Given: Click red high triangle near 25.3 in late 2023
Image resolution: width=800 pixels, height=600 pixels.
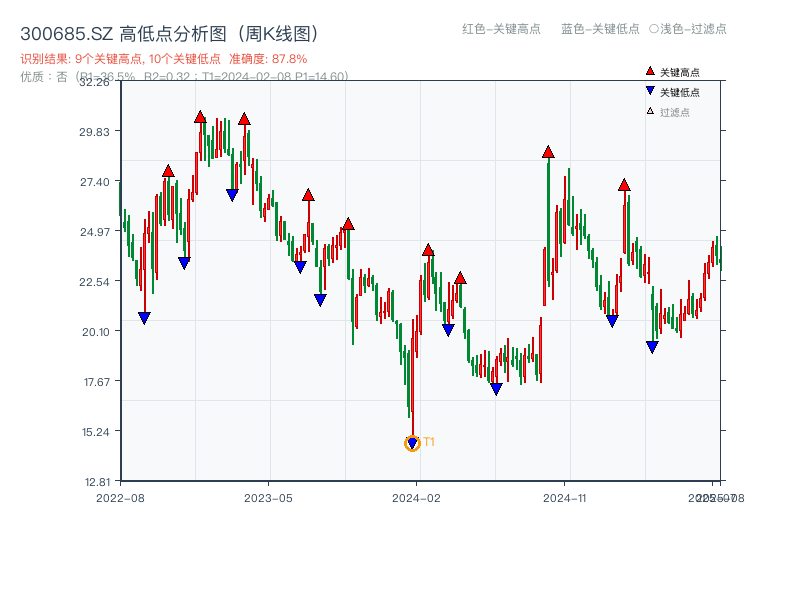Looking at the screenshot, I should click(348, 224).
